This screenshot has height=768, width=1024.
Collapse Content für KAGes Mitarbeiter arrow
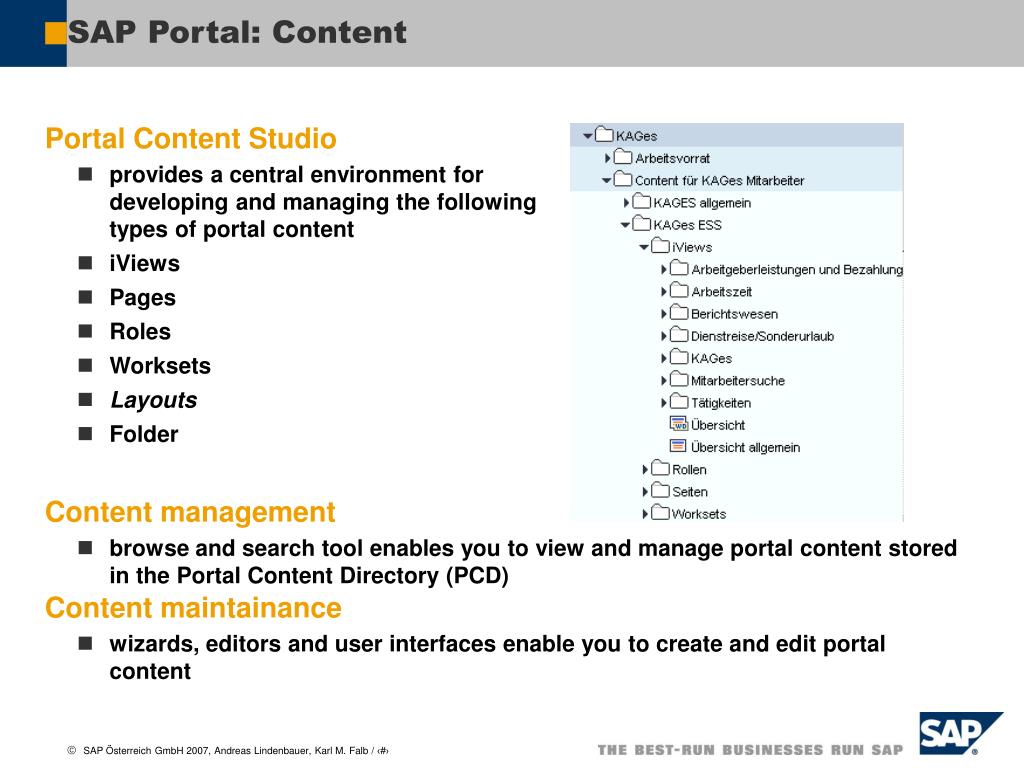click(x=607, y=180)
